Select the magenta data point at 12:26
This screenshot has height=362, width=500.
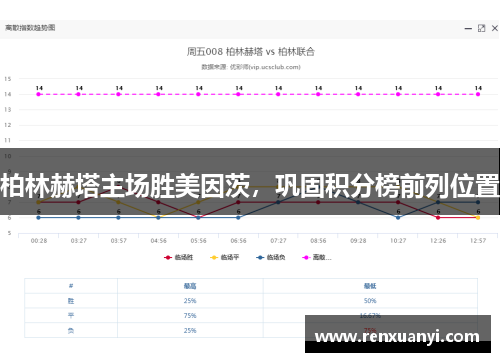(438, 94)
